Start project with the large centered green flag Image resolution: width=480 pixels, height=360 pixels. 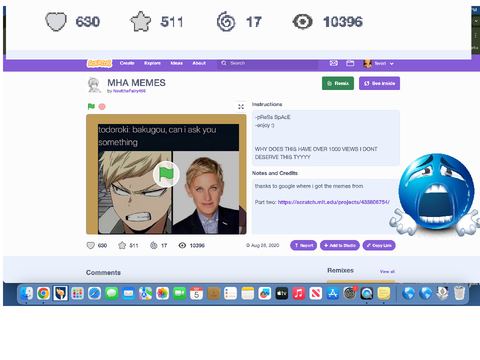[166, 174]
